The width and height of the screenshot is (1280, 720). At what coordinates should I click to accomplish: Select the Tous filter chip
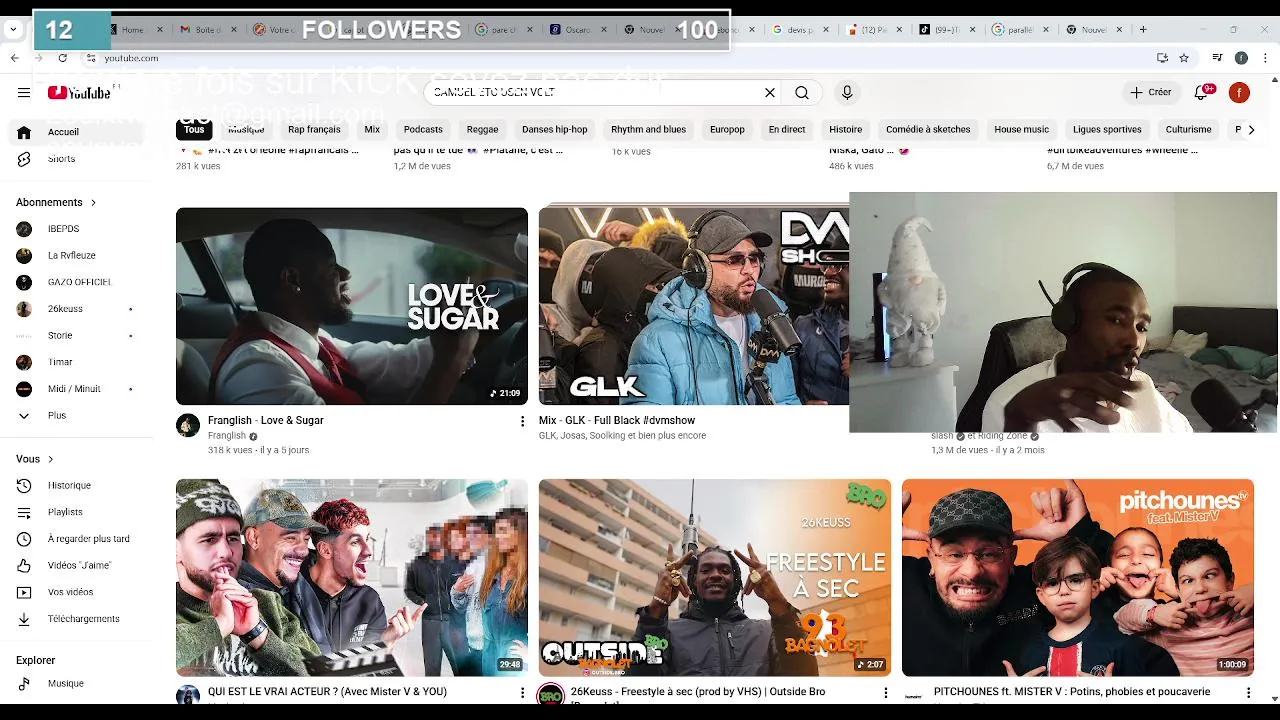click(x=194, y=129)
